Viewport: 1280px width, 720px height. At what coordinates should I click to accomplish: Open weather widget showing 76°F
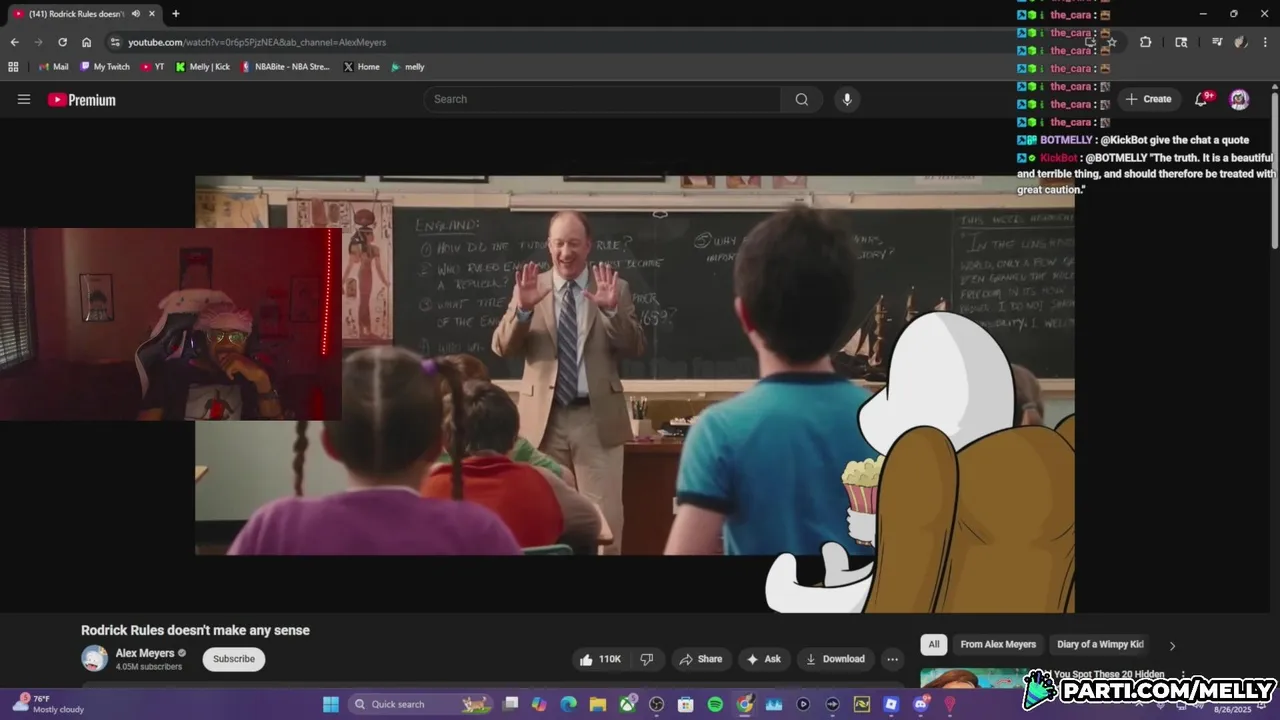[x=48, y=704]
